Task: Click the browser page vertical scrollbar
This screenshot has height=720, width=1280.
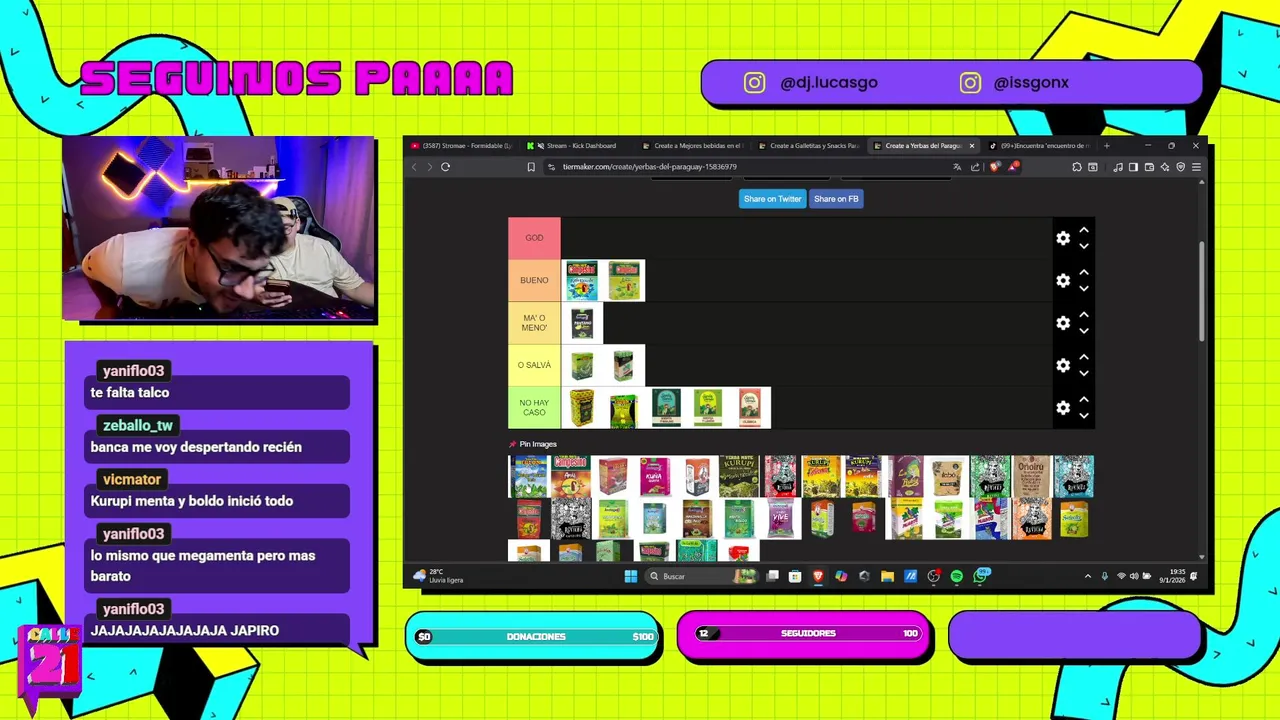Action: click(x=1203, y=292)
